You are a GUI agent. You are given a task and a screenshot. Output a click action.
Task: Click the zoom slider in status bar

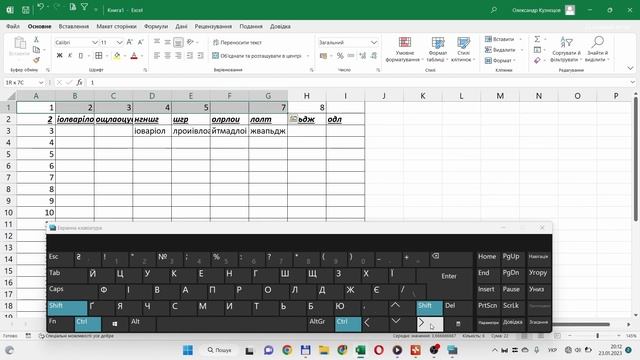pyautogui.click(x=598, y=336)
